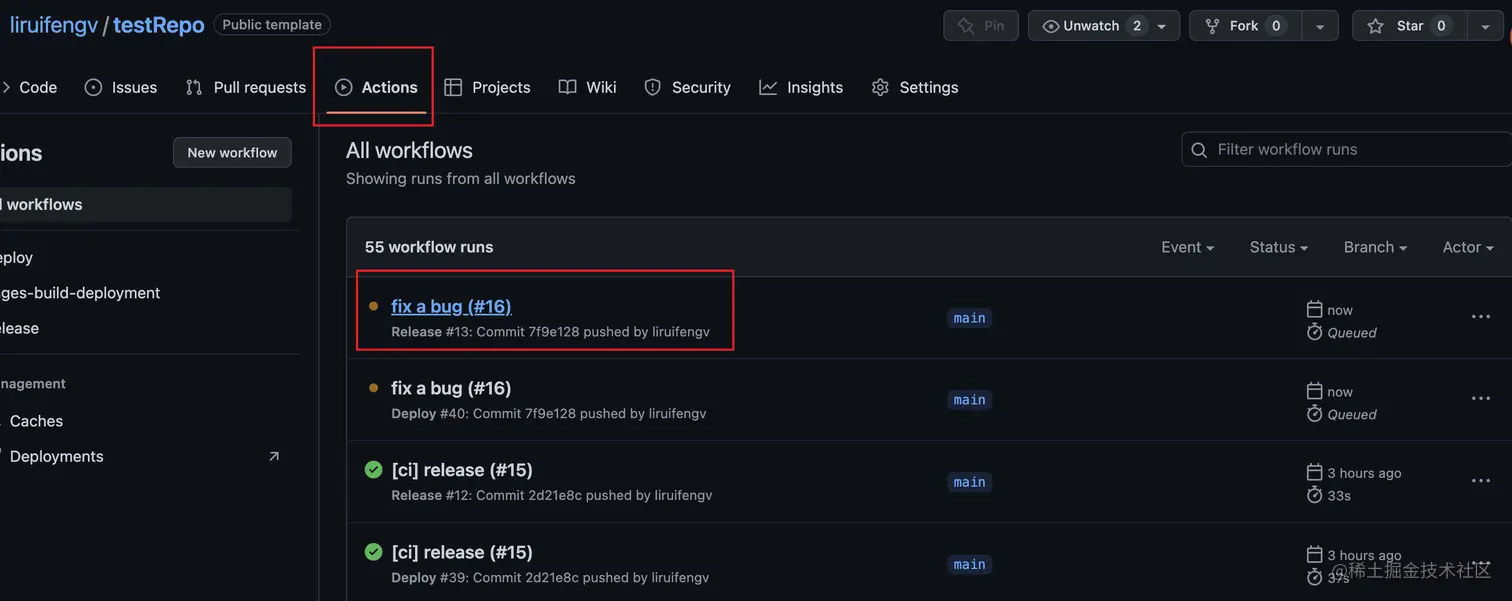The width and height of the screenshot is (1512, 601).
Task: Click the Deployments external link arrow icon
Action: (274, 456)
